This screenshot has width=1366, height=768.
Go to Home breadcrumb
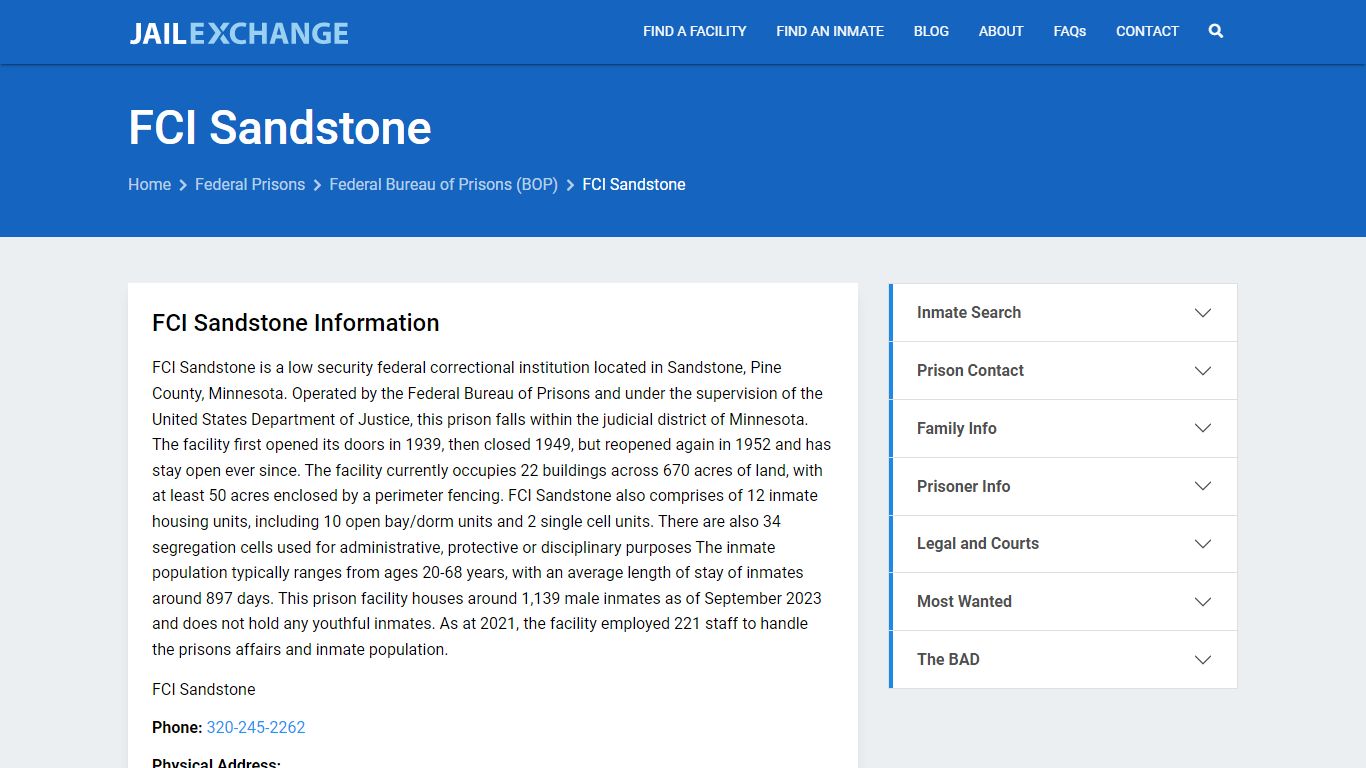coord(149,184)
